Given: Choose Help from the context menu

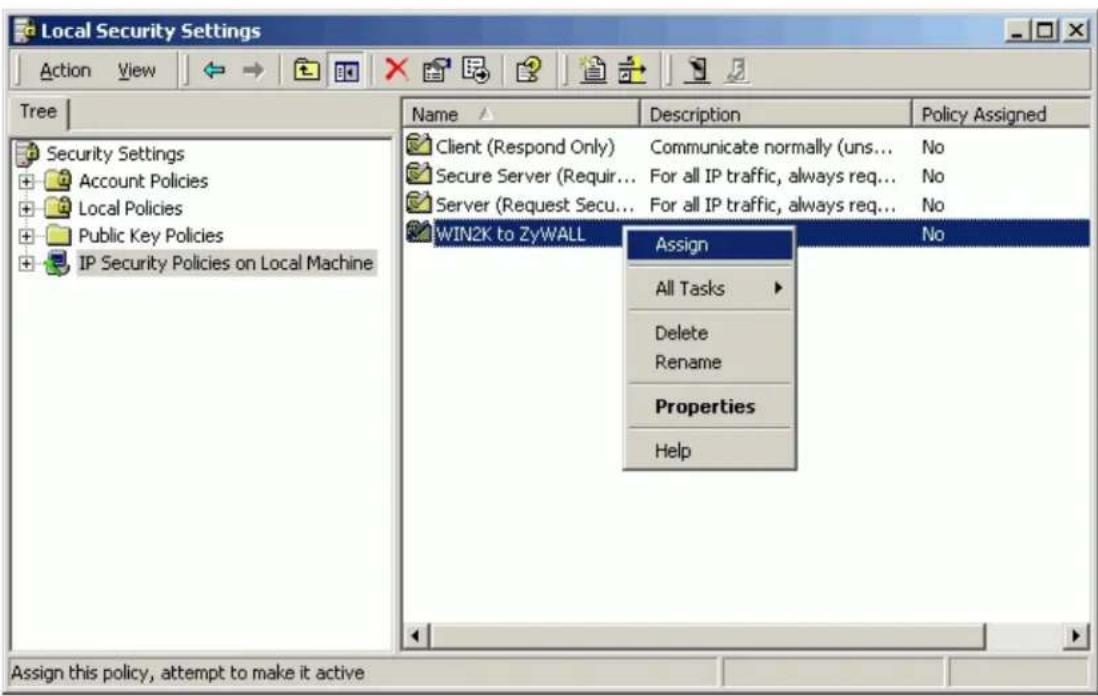Looking at the screenshot, I should (710, 450).
